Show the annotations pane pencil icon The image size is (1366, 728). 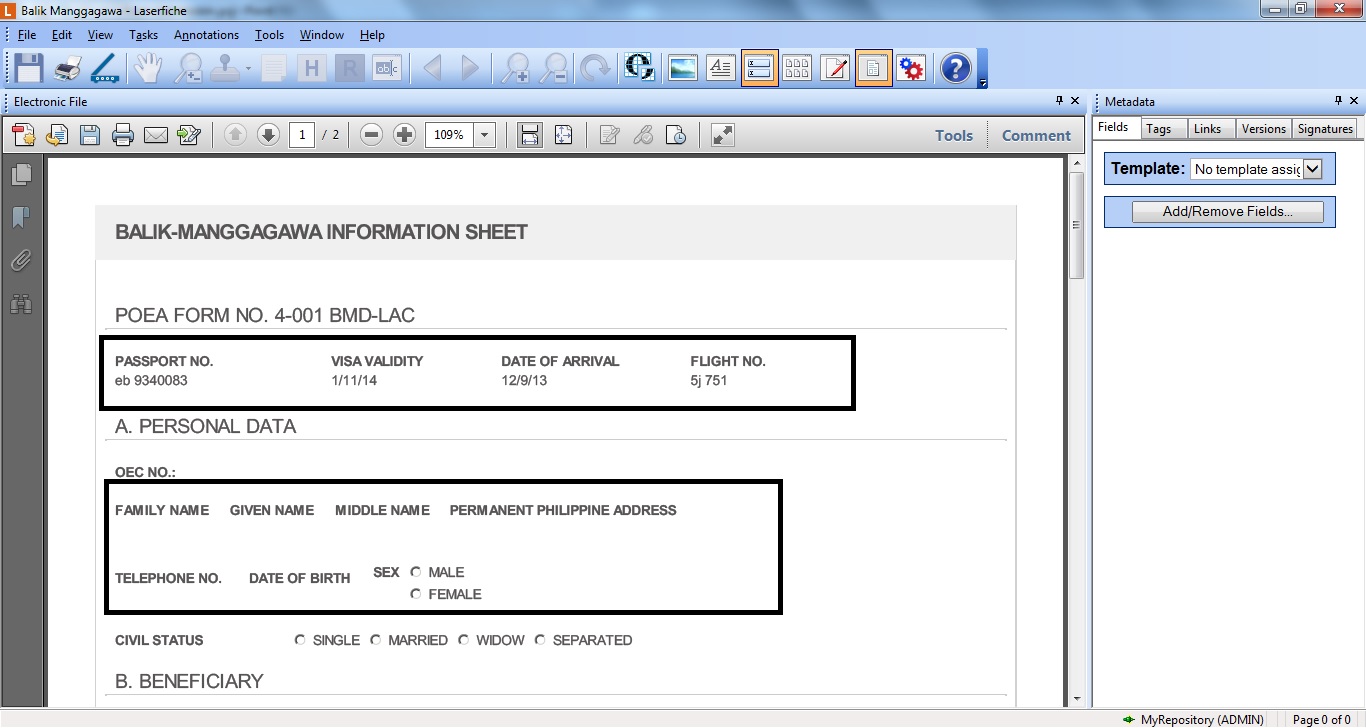pos(835,68)
